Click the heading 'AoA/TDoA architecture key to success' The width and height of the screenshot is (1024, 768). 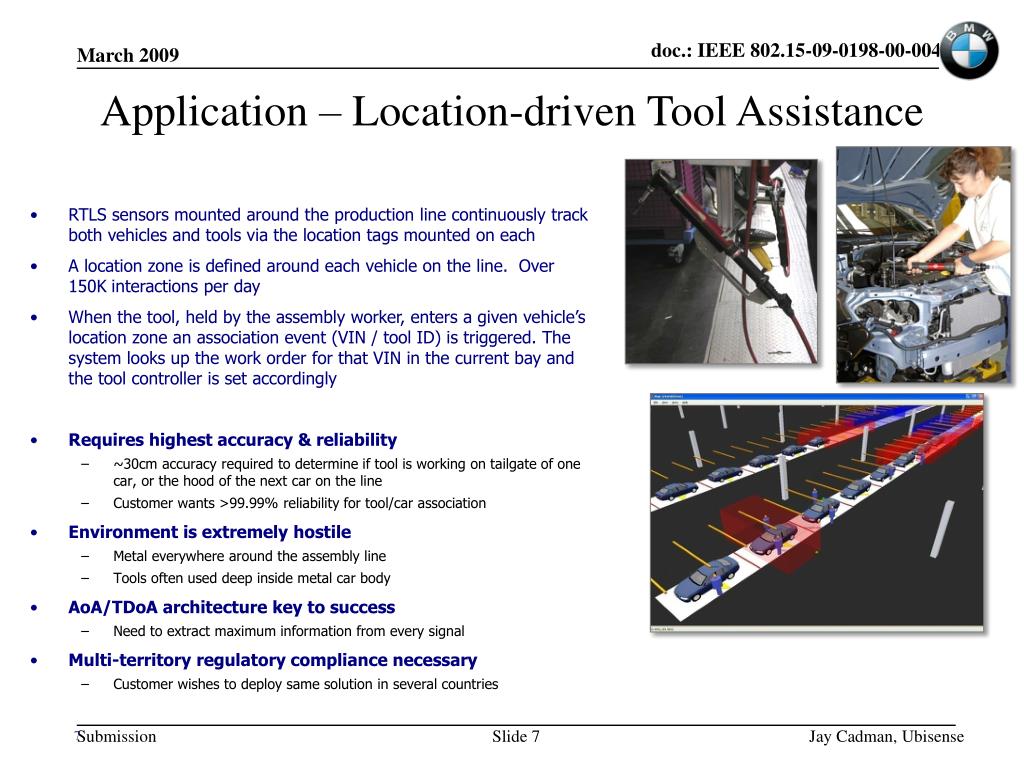click(x=231, y=607)
